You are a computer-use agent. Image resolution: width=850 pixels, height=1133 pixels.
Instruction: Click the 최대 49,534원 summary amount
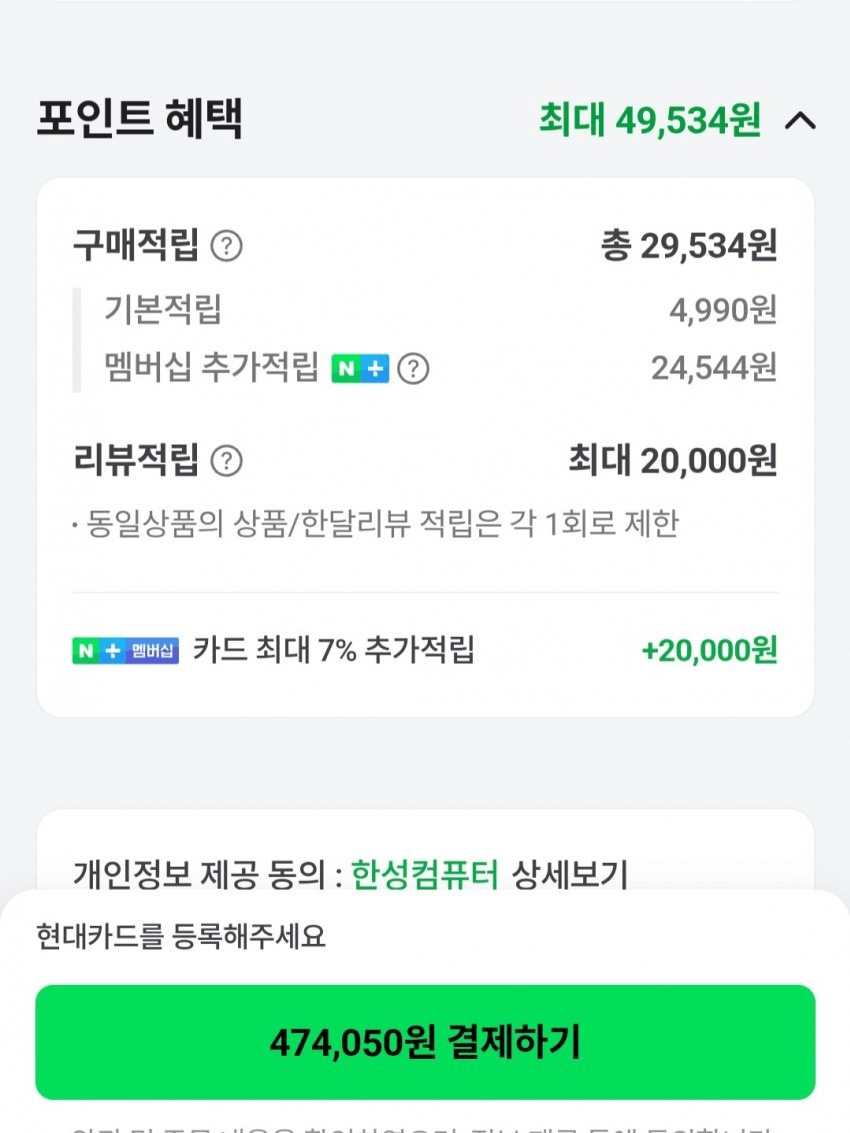[649, 121]
